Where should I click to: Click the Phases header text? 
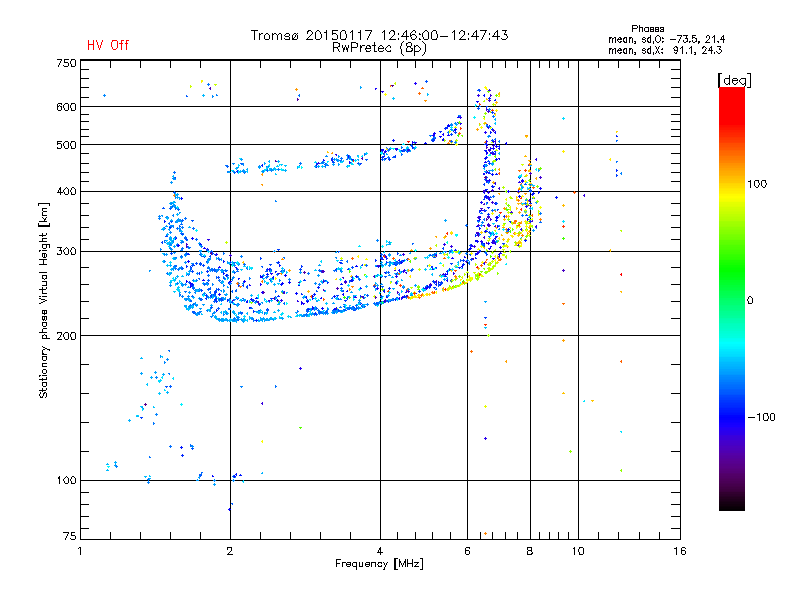[647, 29]
